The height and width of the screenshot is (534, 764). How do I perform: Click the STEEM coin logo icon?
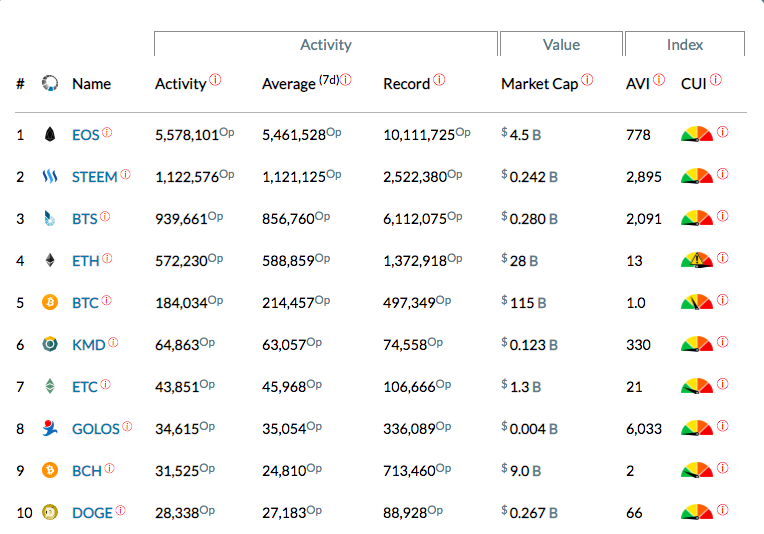pos(50,176)
